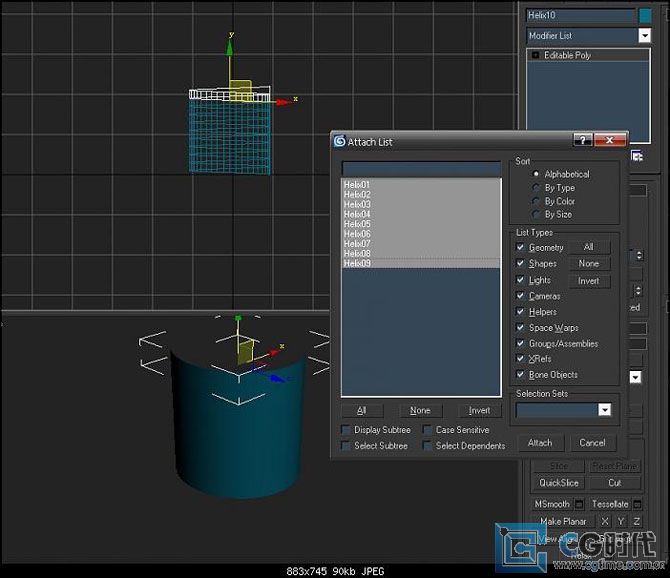Expand the Editable Poly stack entry

pyautogui.click(x=535, y=55)
